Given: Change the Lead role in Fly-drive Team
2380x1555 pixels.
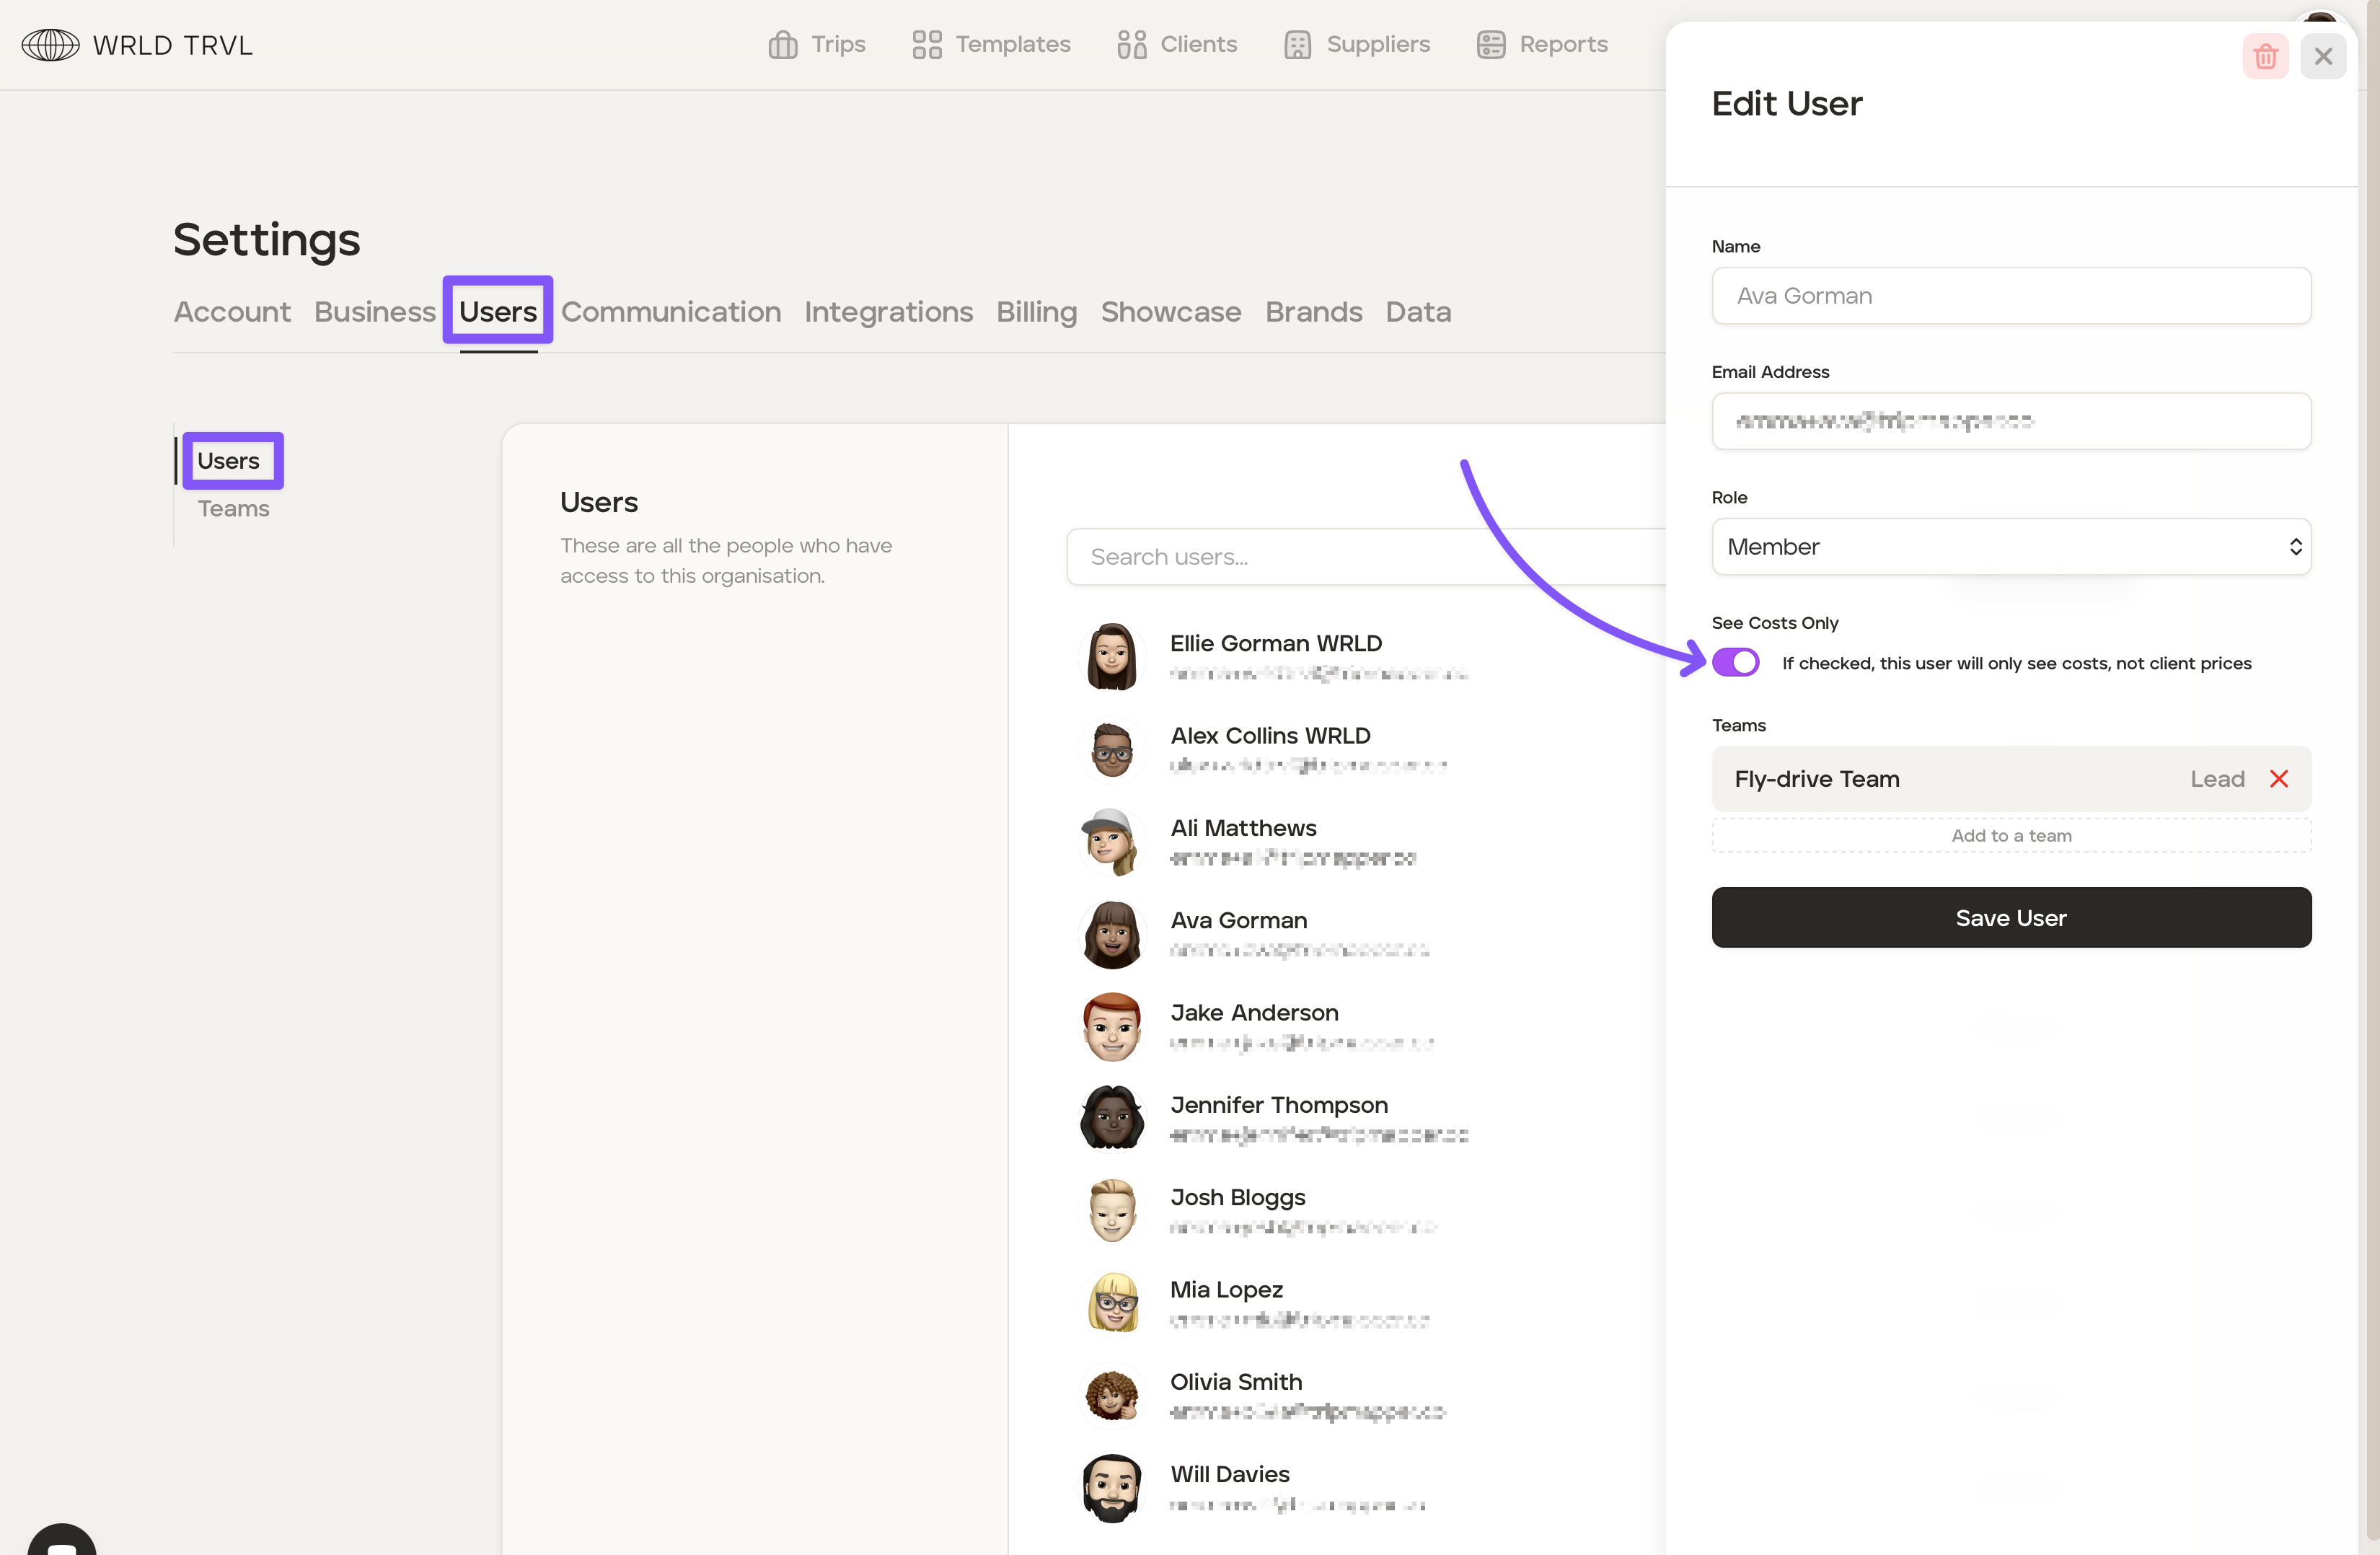Looking at the screenshot, I should pyautogui.click(x=2217, y=779).
